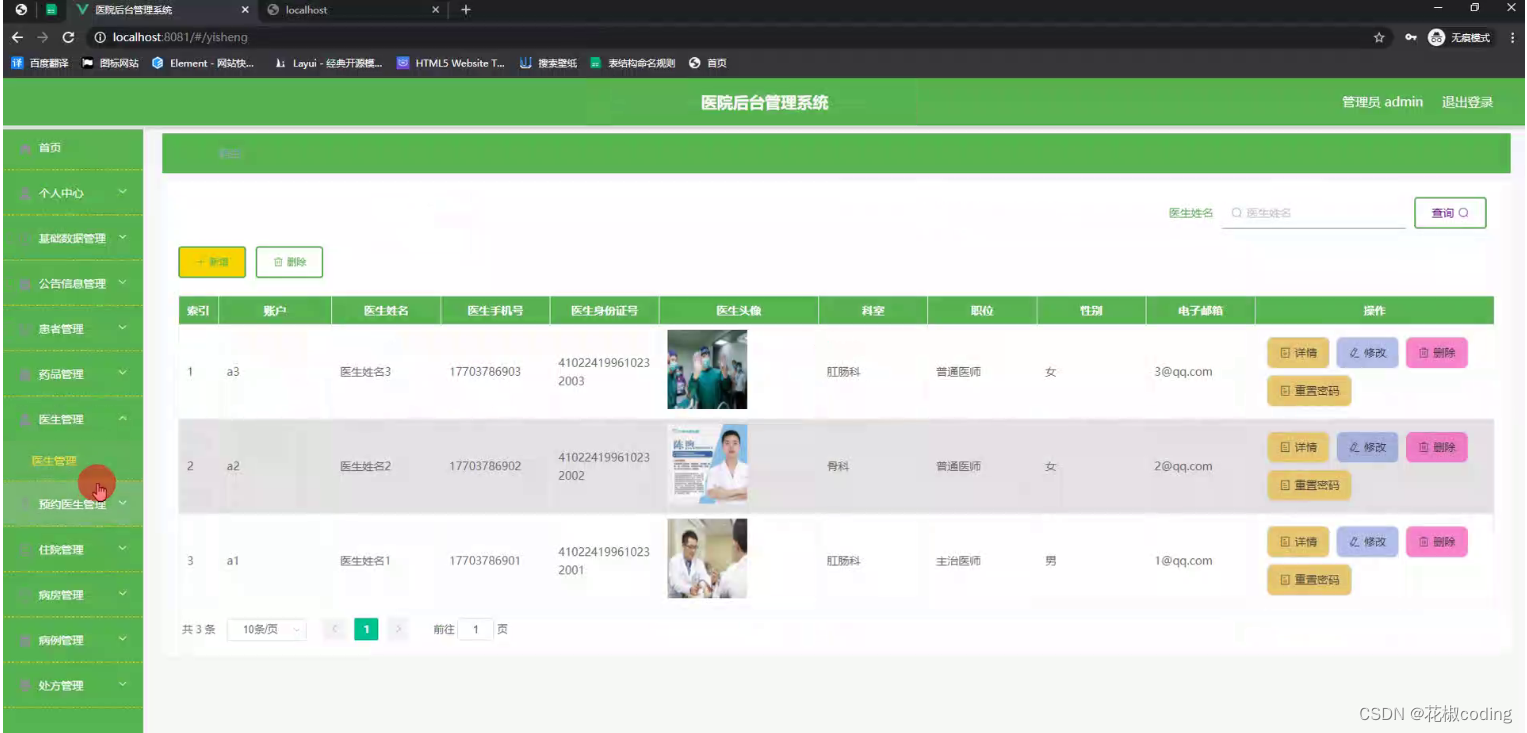The width and height of the screenshot is (1527, 733).
Task: Click the browser back arrow icon
Action: point(17,36)
